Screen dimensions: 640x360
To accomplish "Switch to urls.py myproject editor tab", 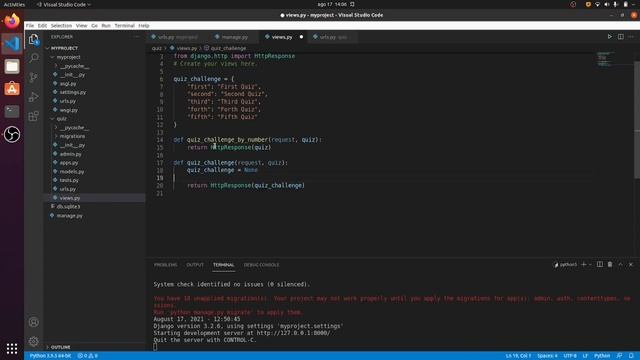I will [177, 37].
